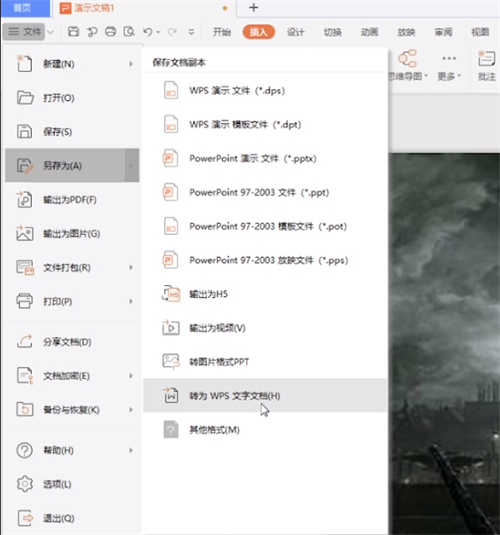Viewport: 500px width, 535px height.
Task: Choose 其他格式(M) option
Action: (265, 430)
